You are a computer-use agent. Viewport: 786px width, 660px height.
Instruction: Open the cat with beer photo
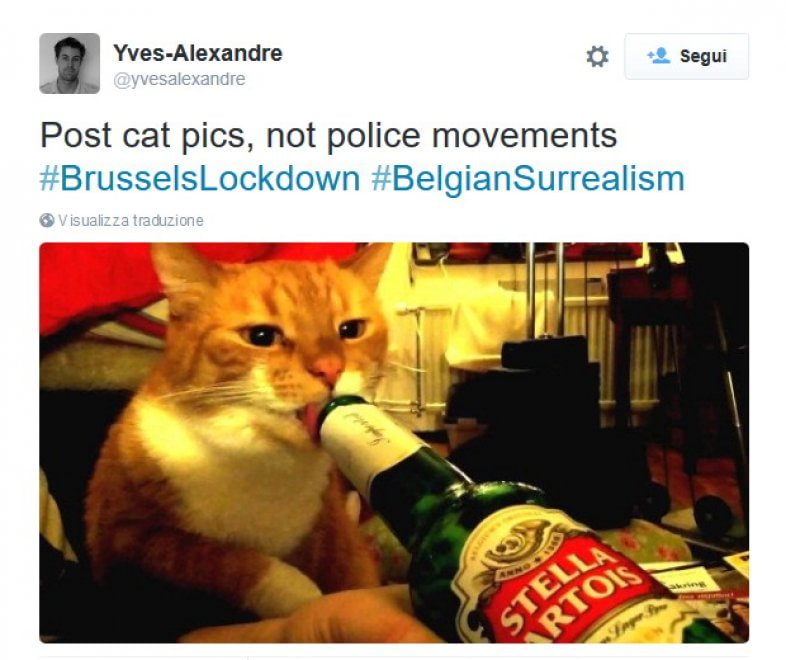394,443
